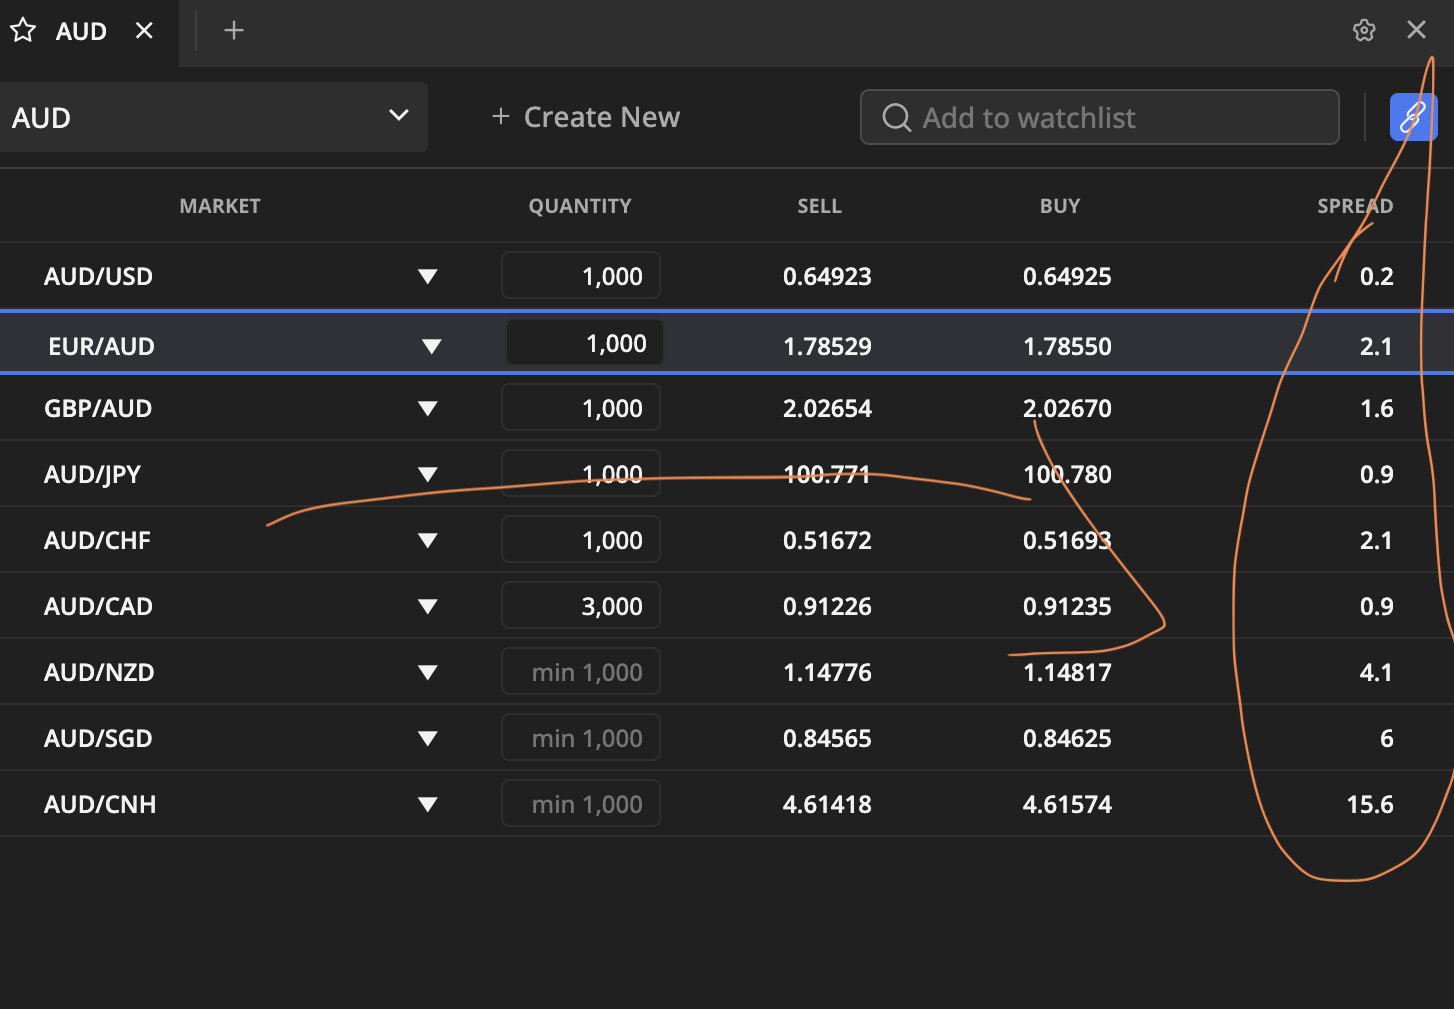Select the AUD/JPY market name

tap(92, 474)
